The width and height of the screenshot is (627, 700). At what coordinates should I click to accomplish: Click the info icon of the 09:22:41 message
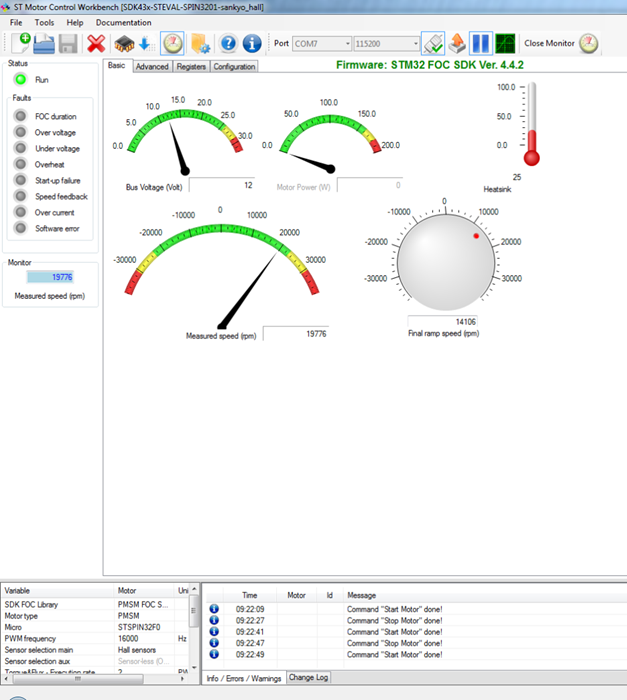tap(214, 631)
